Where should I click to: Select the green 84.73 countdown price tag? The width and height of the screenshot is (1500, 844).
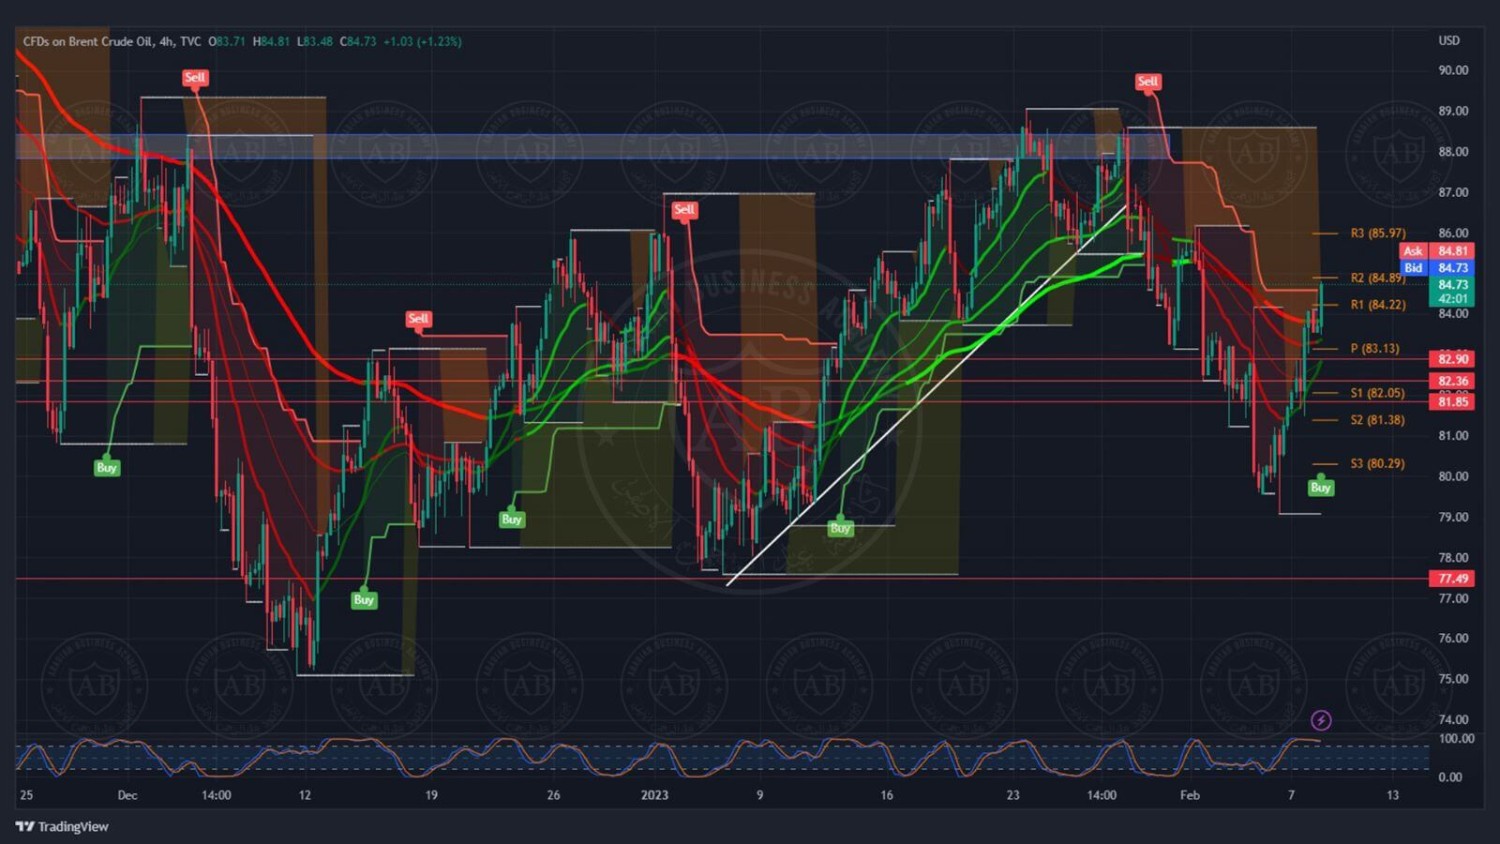[x=1452, y=291]
